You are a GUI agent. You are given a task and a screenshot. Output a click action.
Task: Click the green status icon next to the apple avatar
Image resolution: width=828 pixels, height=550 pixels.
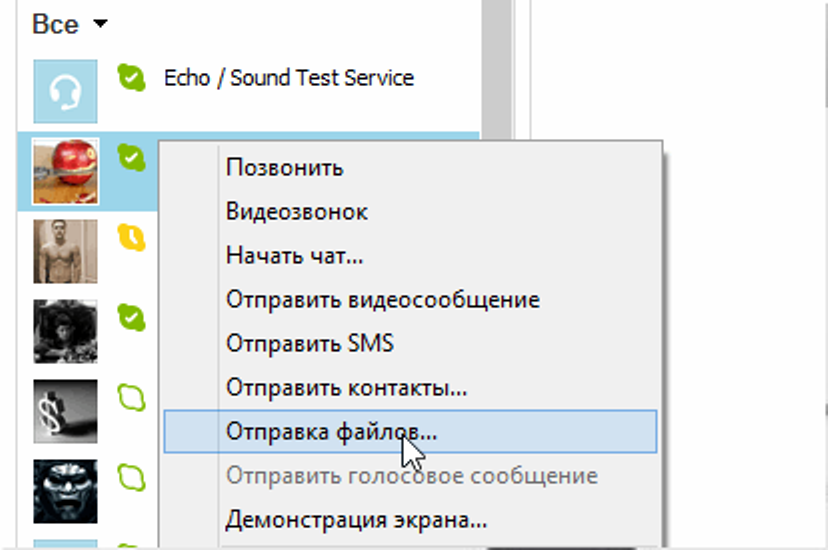click(132, 157)
